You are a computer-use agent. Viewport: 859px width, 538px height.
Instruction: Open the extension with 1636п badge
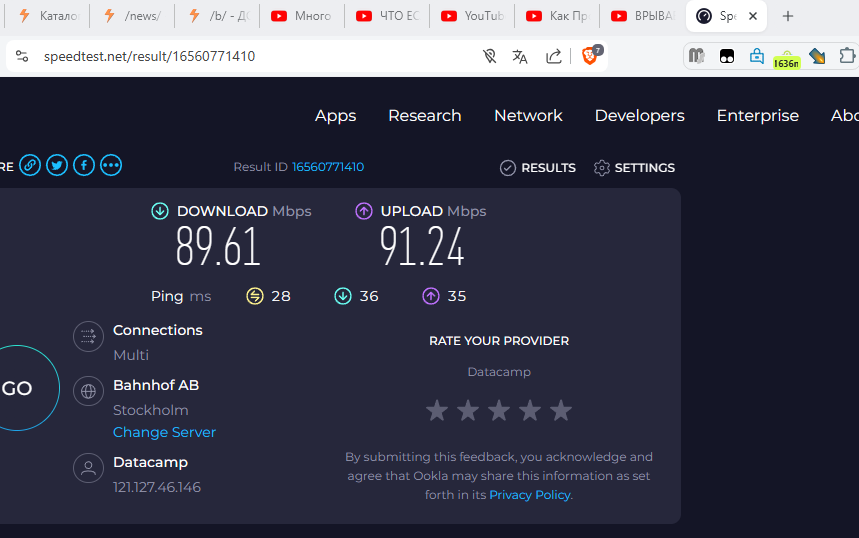(786, 59)
